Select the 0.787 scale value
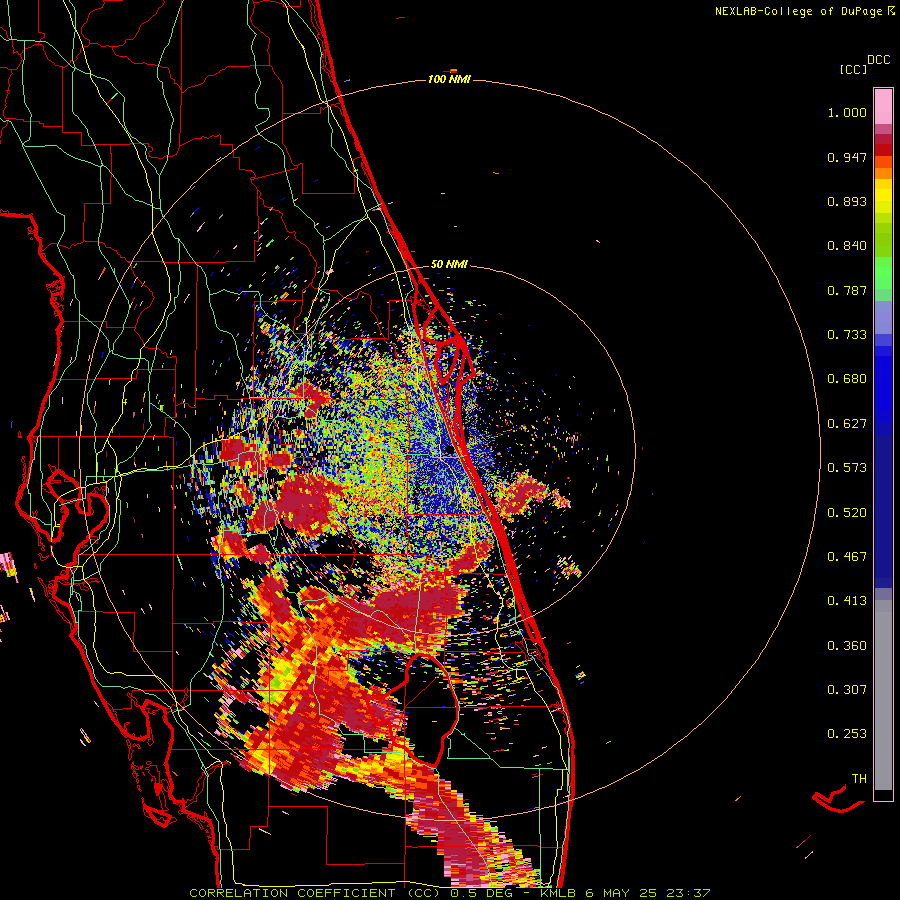Screen dimensions: 900x900 click(x=847, y=290)
